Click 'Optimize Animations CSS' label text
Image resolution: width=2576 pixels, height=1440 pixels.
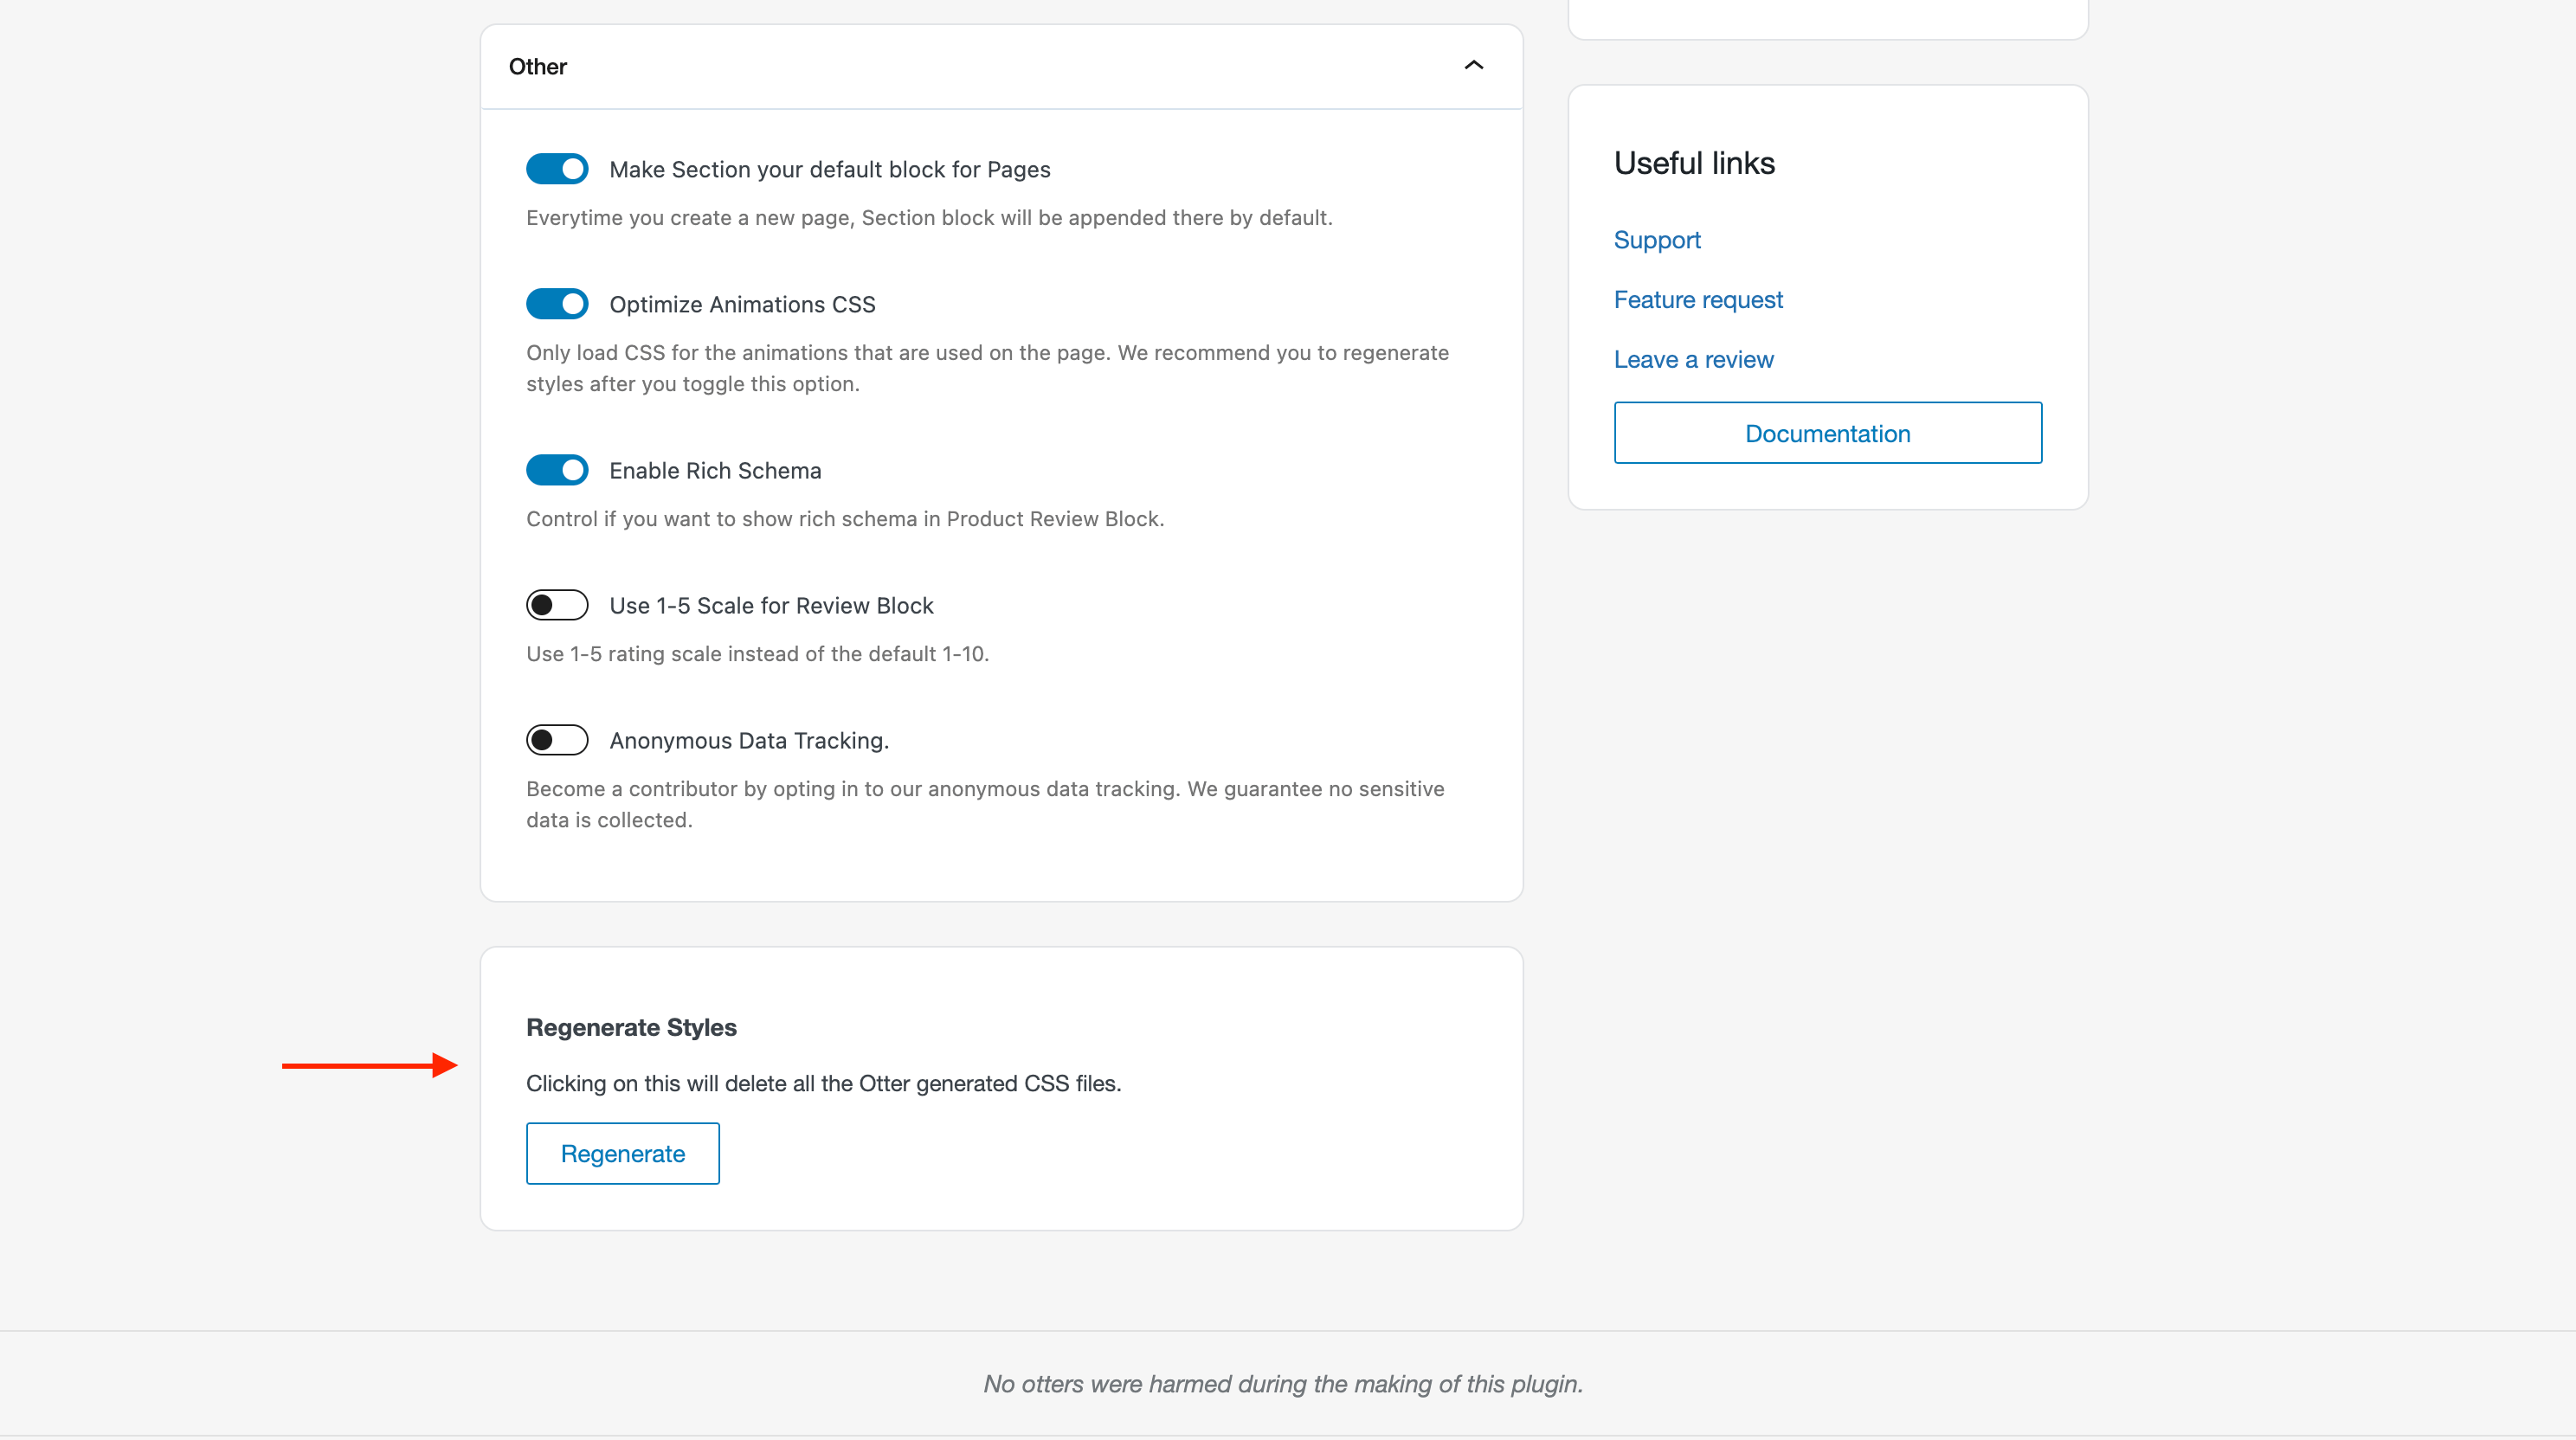coord(742,304)
